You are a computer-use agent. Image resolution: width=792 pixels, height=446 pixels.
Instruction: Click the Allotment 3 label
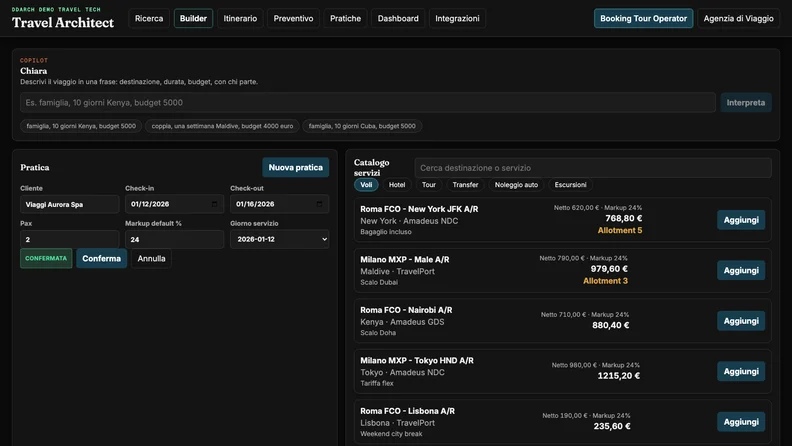(605, 281)
